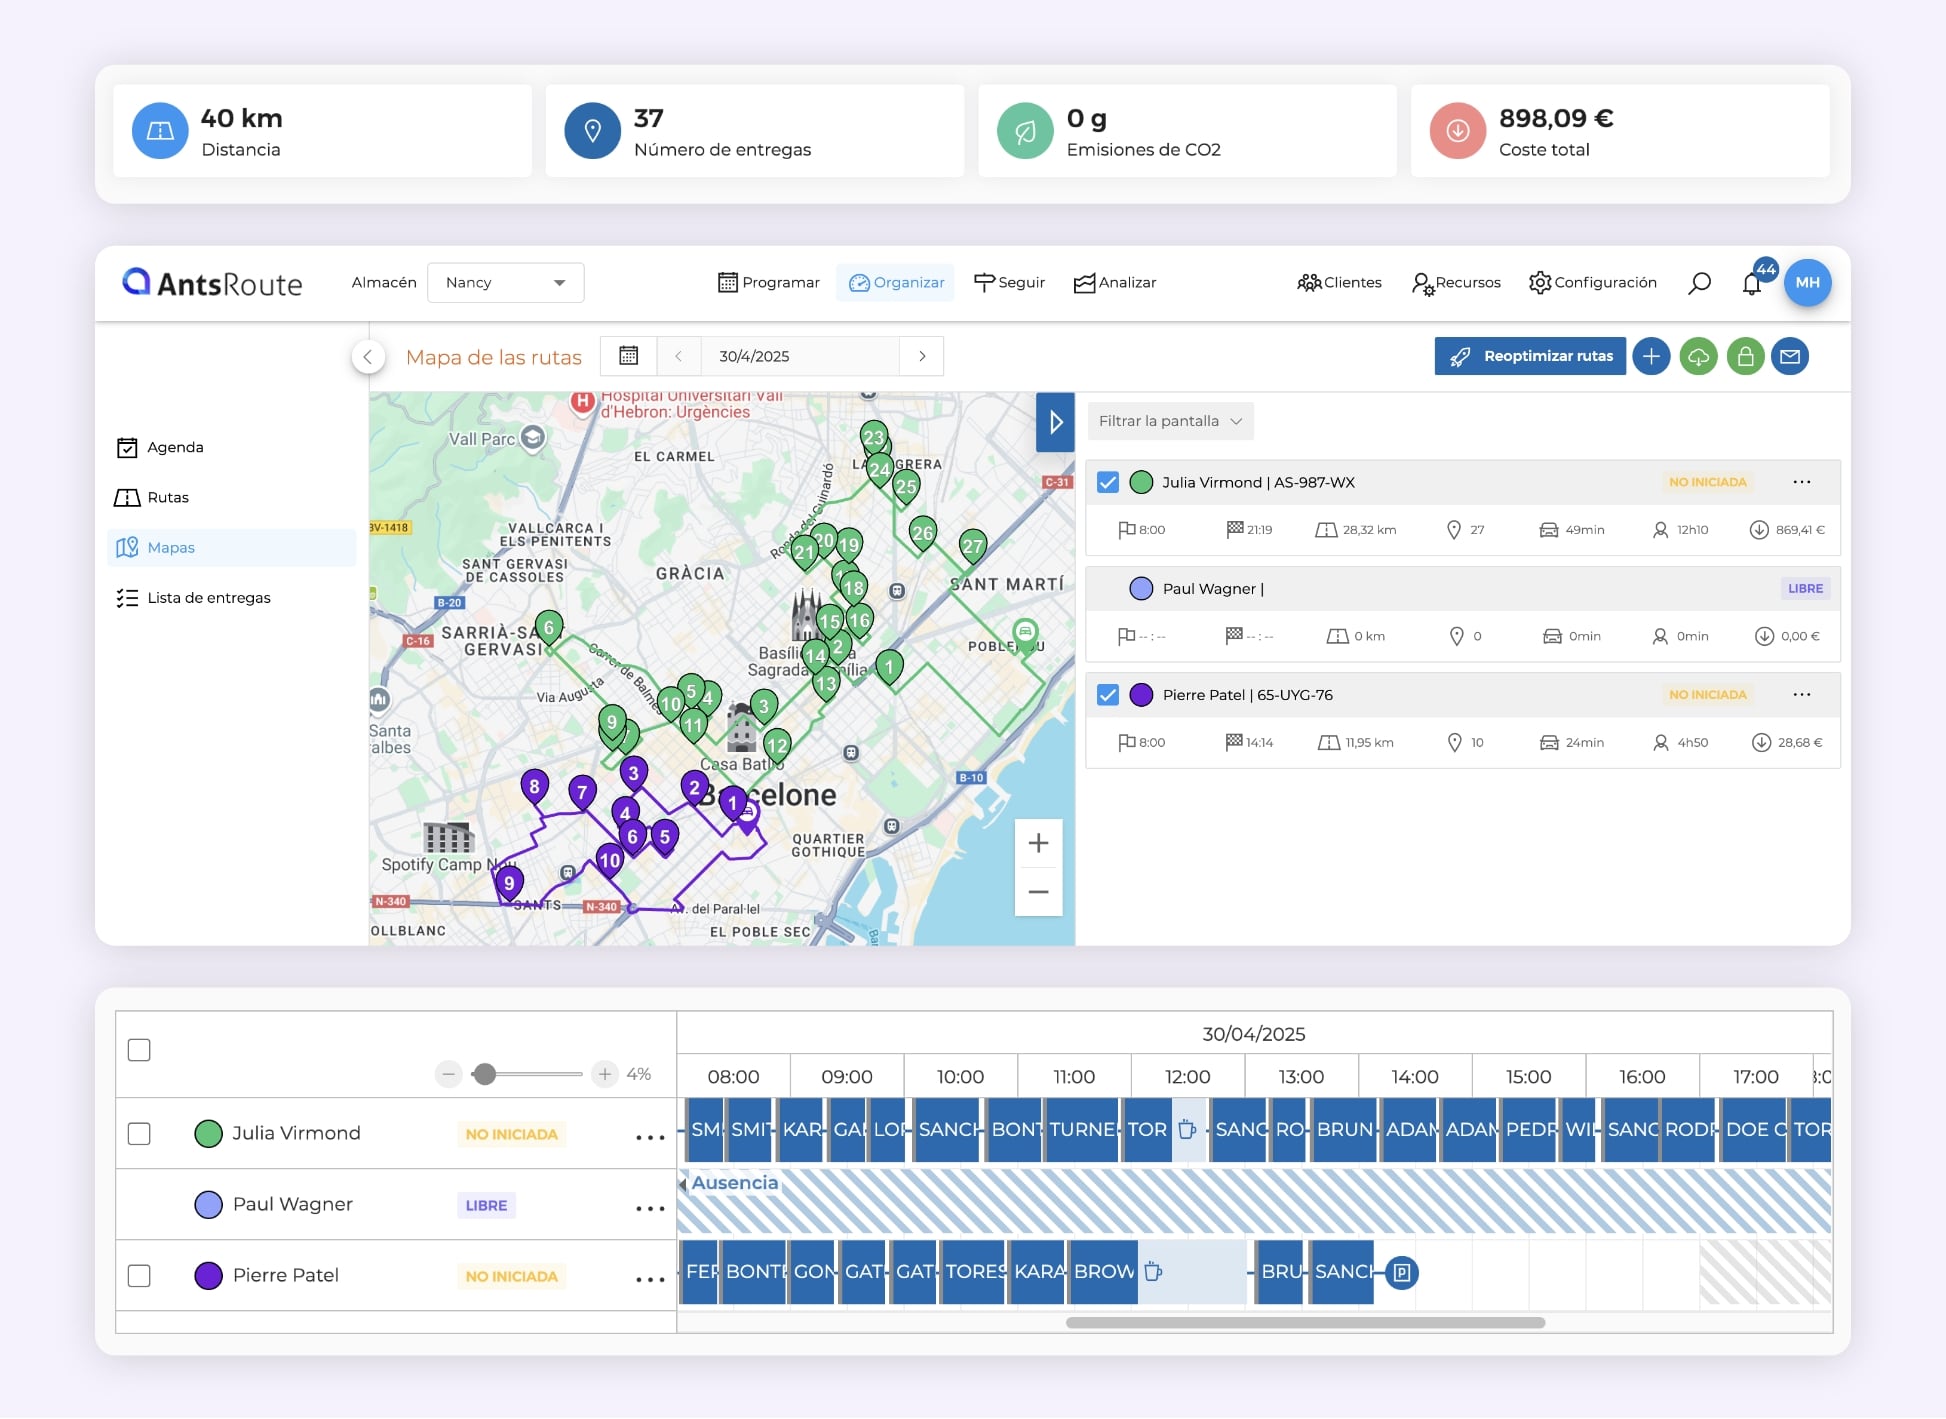This screenshot has height=1419, width=1946.
Task: Open the Analizar analytics view
Action: tap(1085, 282)
